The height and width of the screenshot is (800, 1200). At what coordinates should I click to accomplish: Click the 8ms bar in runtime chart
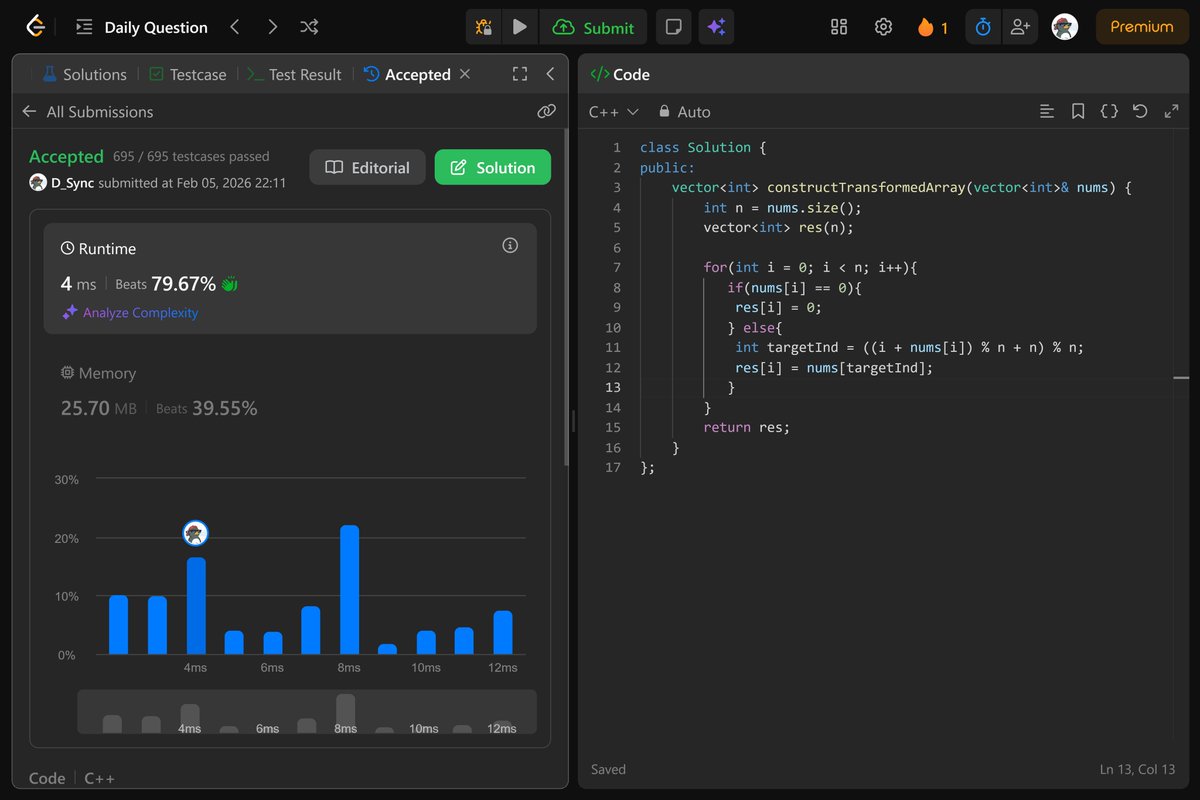tap(349, 589)
